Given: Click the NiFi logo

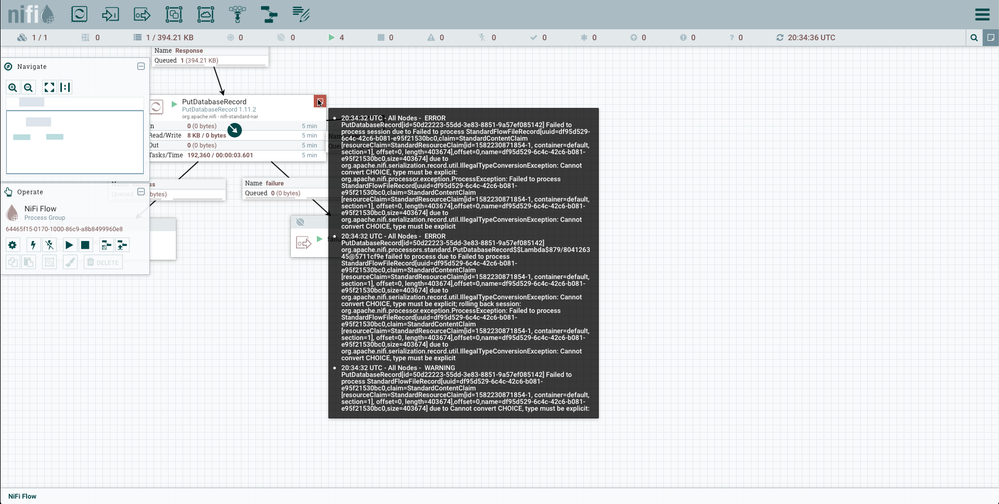Looking at the screenshot, I should coord(31,14).
